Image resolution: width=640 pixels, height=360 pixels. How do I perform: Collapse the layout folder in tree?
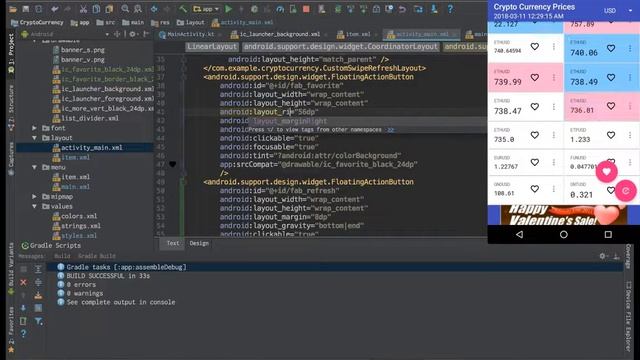34,138
